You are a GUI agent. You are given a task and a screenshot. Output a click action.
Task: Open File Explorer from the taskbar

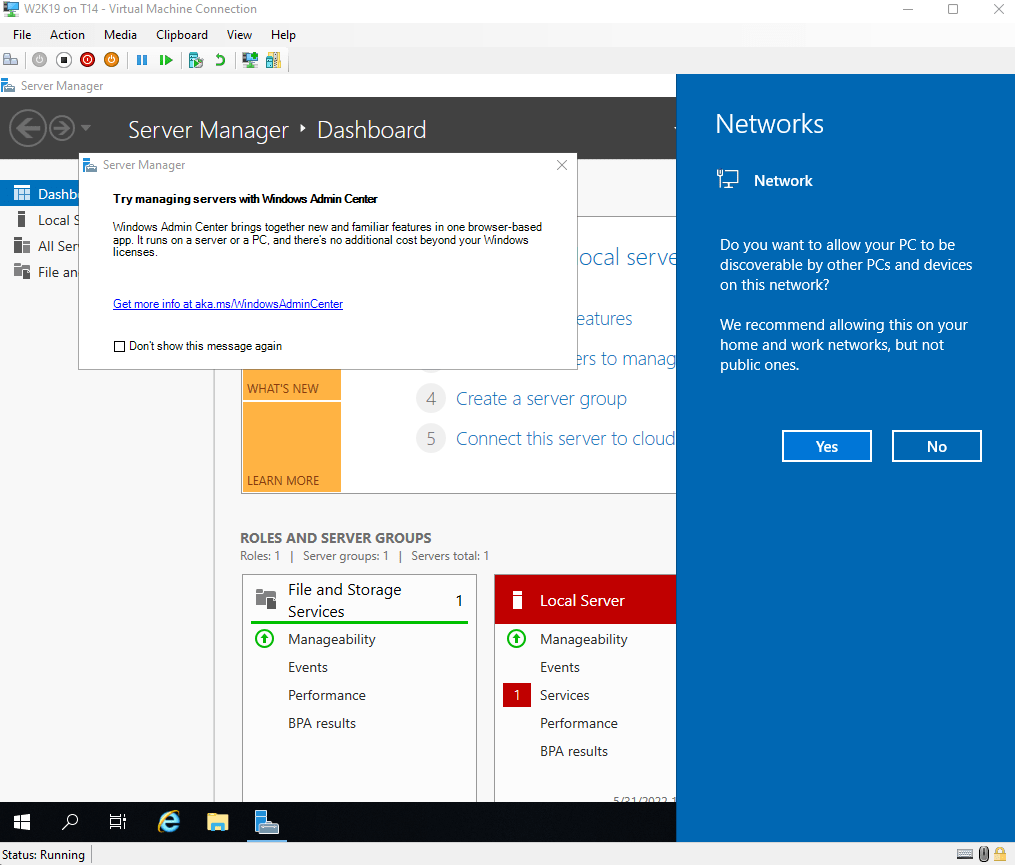point(218,822)
